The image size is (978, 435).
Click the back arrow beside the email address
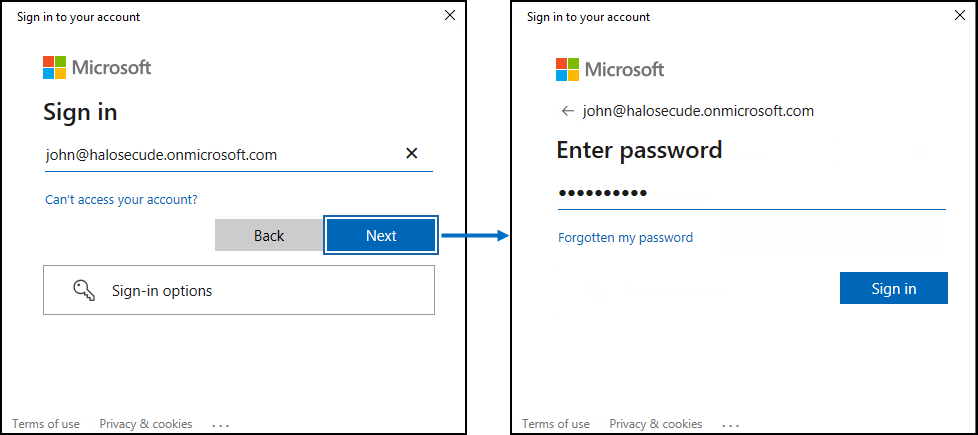[x=568, y=111]
